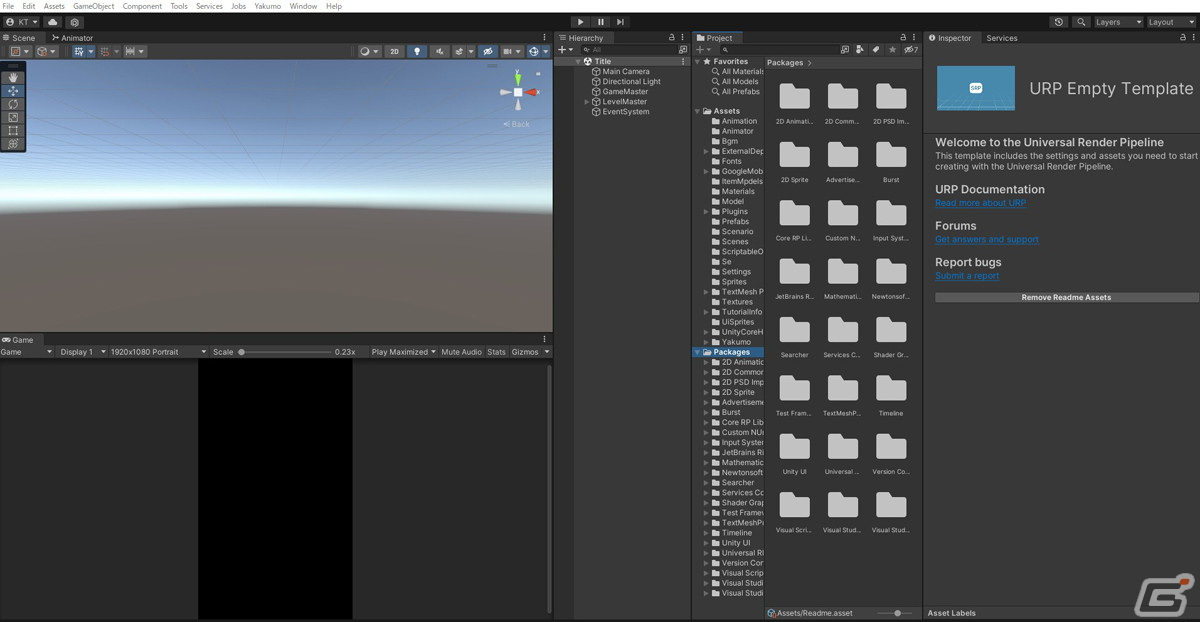Toggle Hierarchy panel lock
Screen dimensions: 1200x622
(673, 38)
